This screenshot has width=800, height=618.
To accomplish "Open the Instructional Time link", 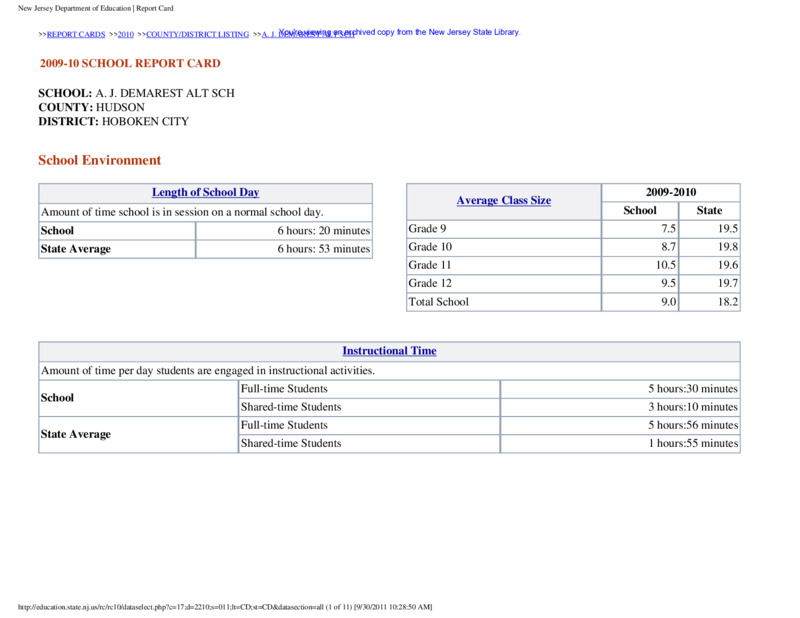I will (389, 351).
